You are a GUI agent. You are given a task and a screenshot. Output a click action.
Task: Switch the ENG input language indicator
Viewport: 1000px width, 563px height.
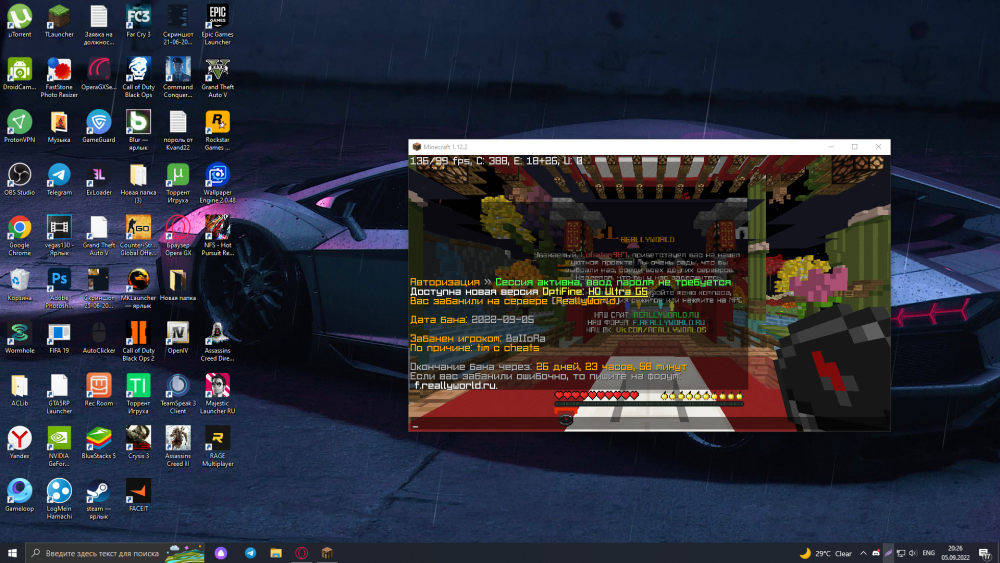[x=929, y=553]
